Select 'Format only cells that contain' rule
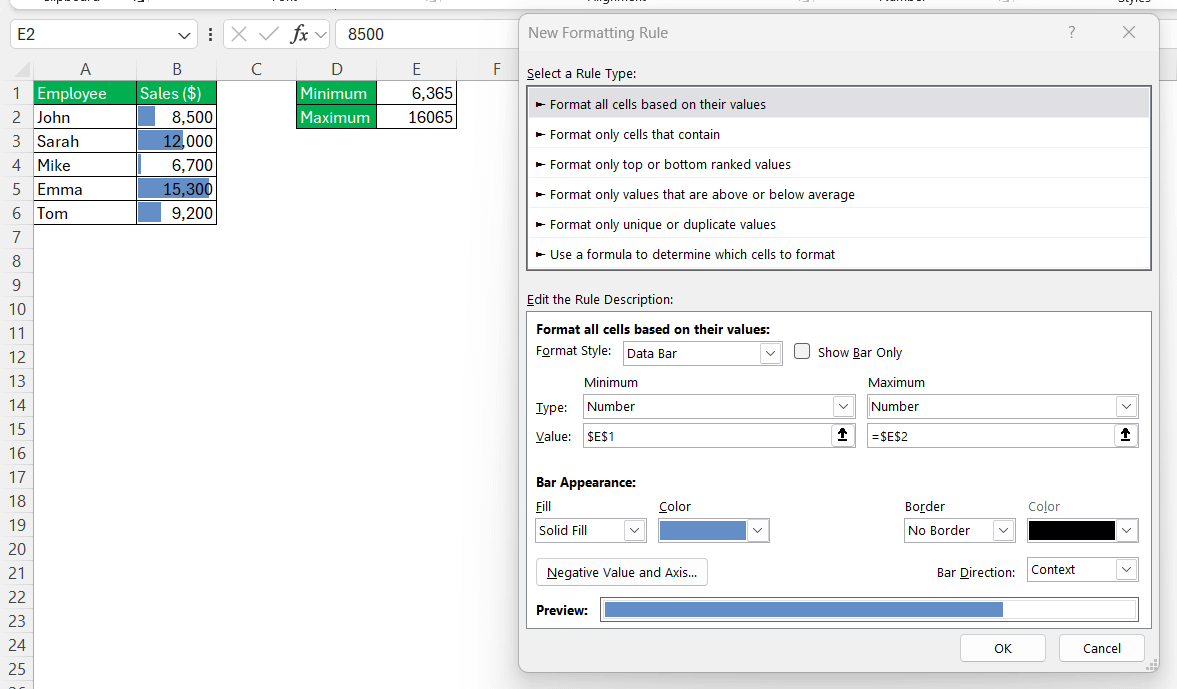The width and height of the screenshot is (1177, 689). (838, 134)
